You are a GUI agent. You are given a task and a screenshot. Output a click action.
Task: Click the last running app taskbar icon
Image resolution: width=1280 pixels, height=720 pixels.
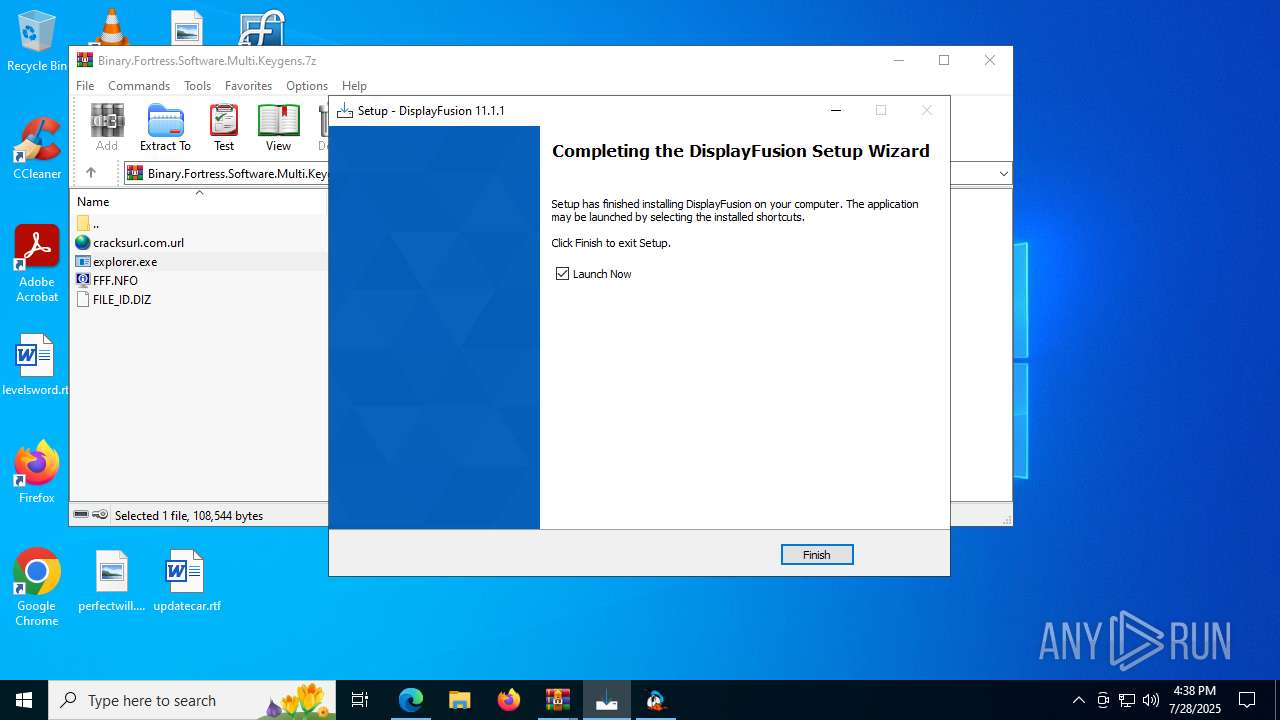click(656, 700)
